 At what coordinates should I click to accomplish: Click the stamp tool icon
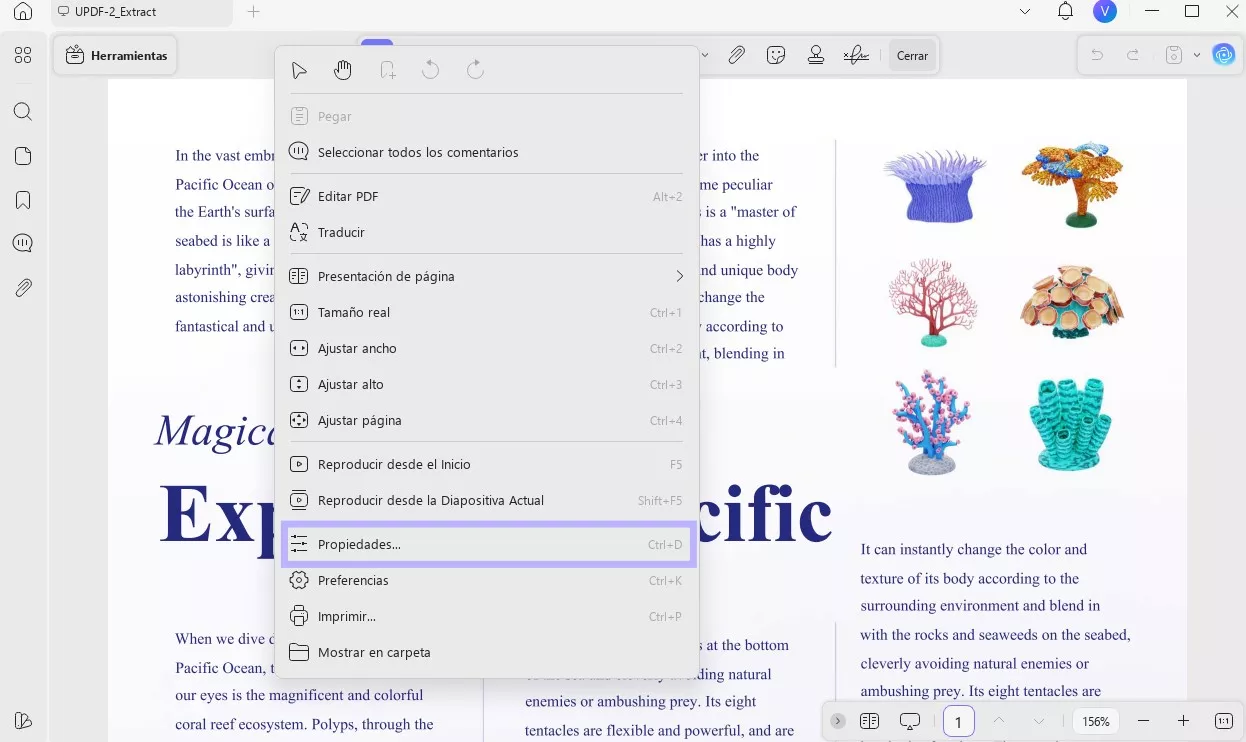coord(816,56)
